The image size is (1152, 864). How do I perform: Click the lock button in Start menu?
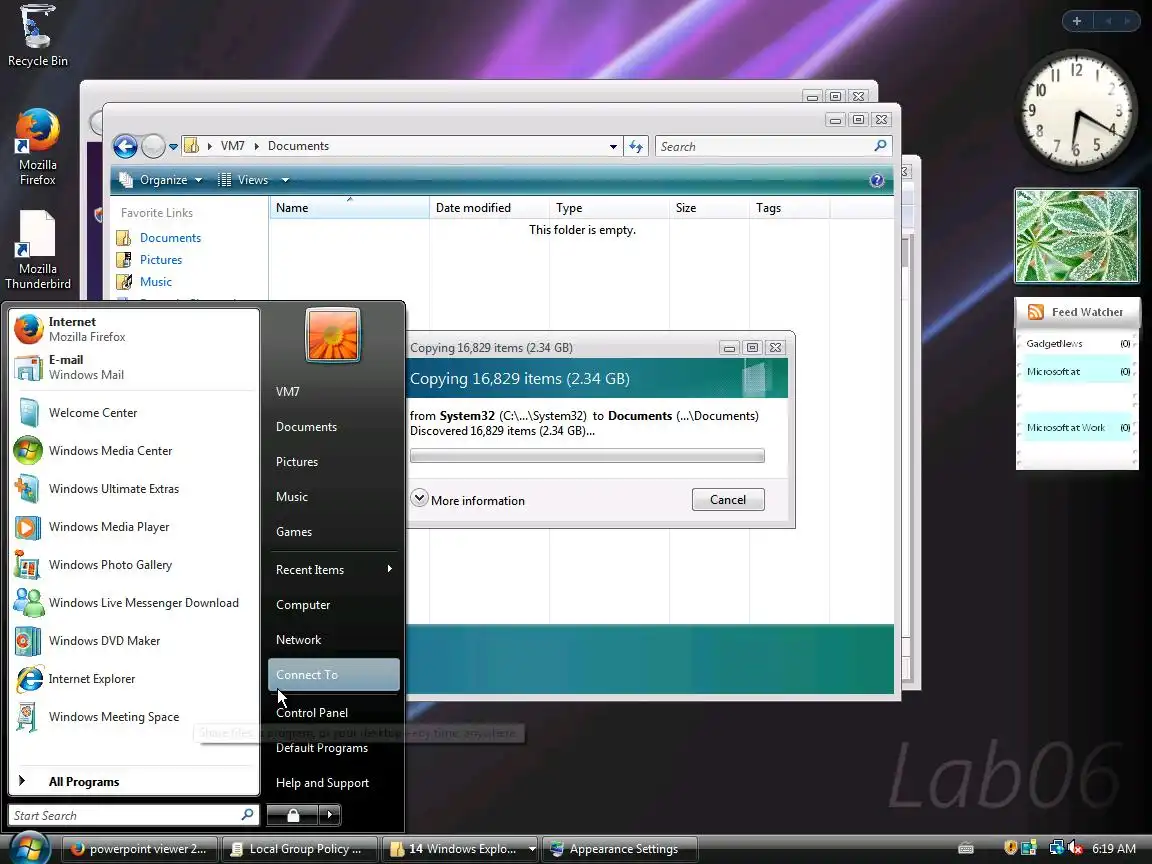click(292, 815)
